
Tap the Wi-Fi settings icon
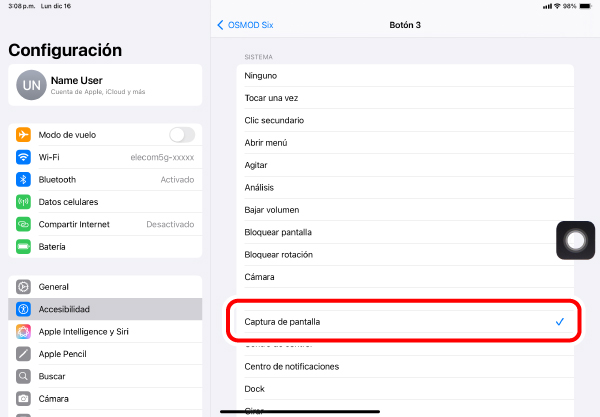pyautogui.click(x=24, y=157)
